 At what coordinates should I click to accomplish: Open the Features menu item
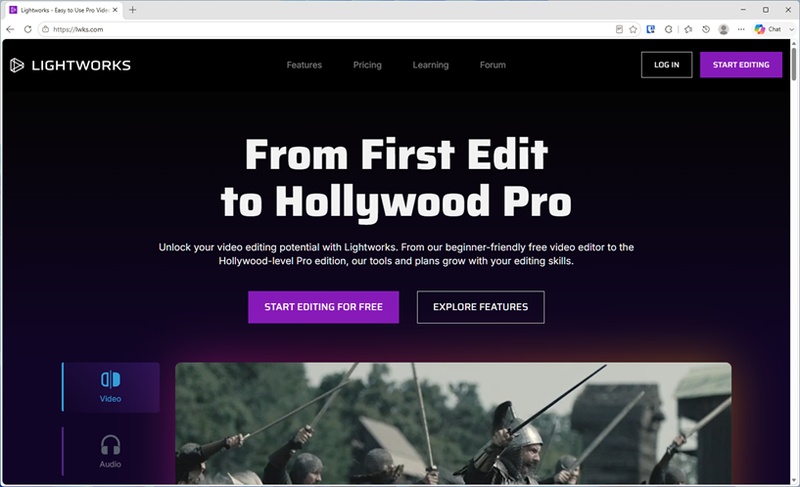click(304, 65)
